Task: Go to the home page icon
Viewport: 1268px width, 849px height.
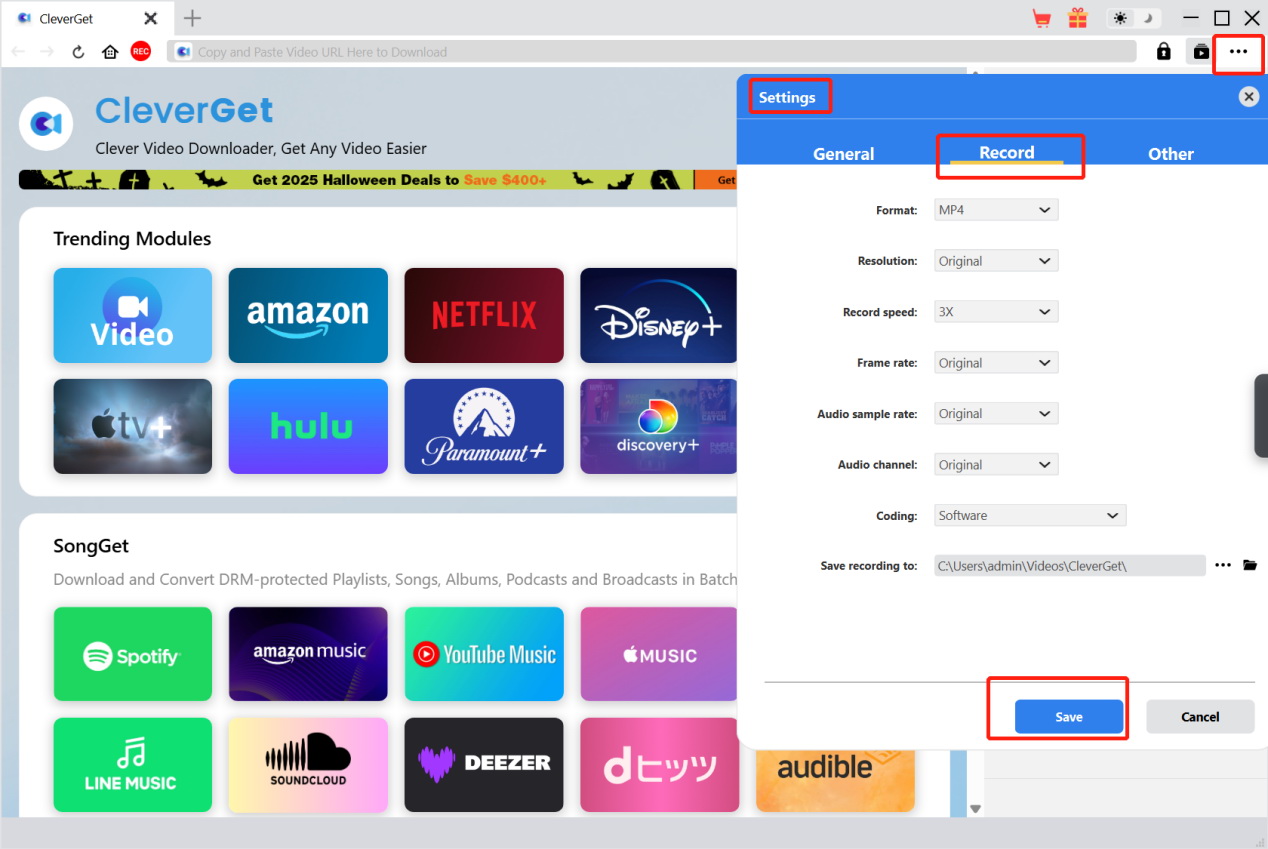Action: pos(110,52)
